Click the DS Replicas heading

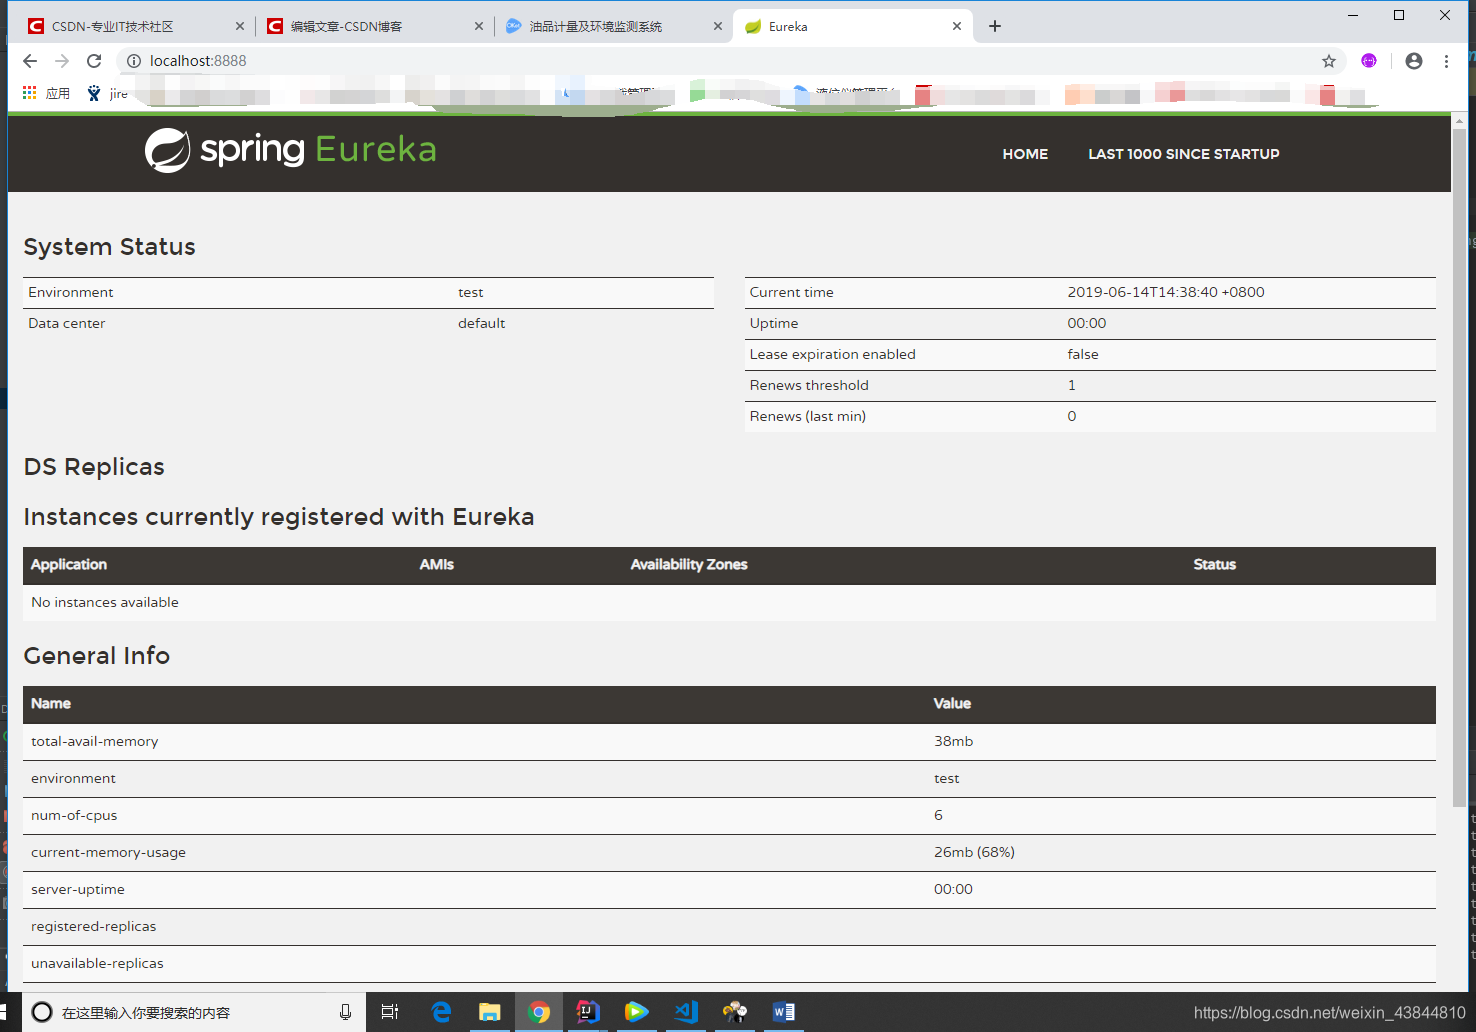[x=94, y=467]
